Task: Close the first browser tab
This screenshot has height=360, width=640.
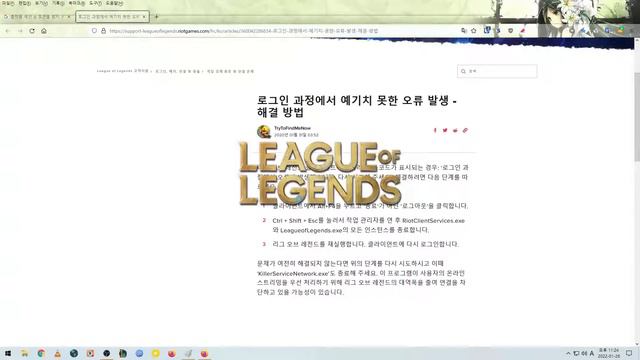Action: click(x=69, y=17)
